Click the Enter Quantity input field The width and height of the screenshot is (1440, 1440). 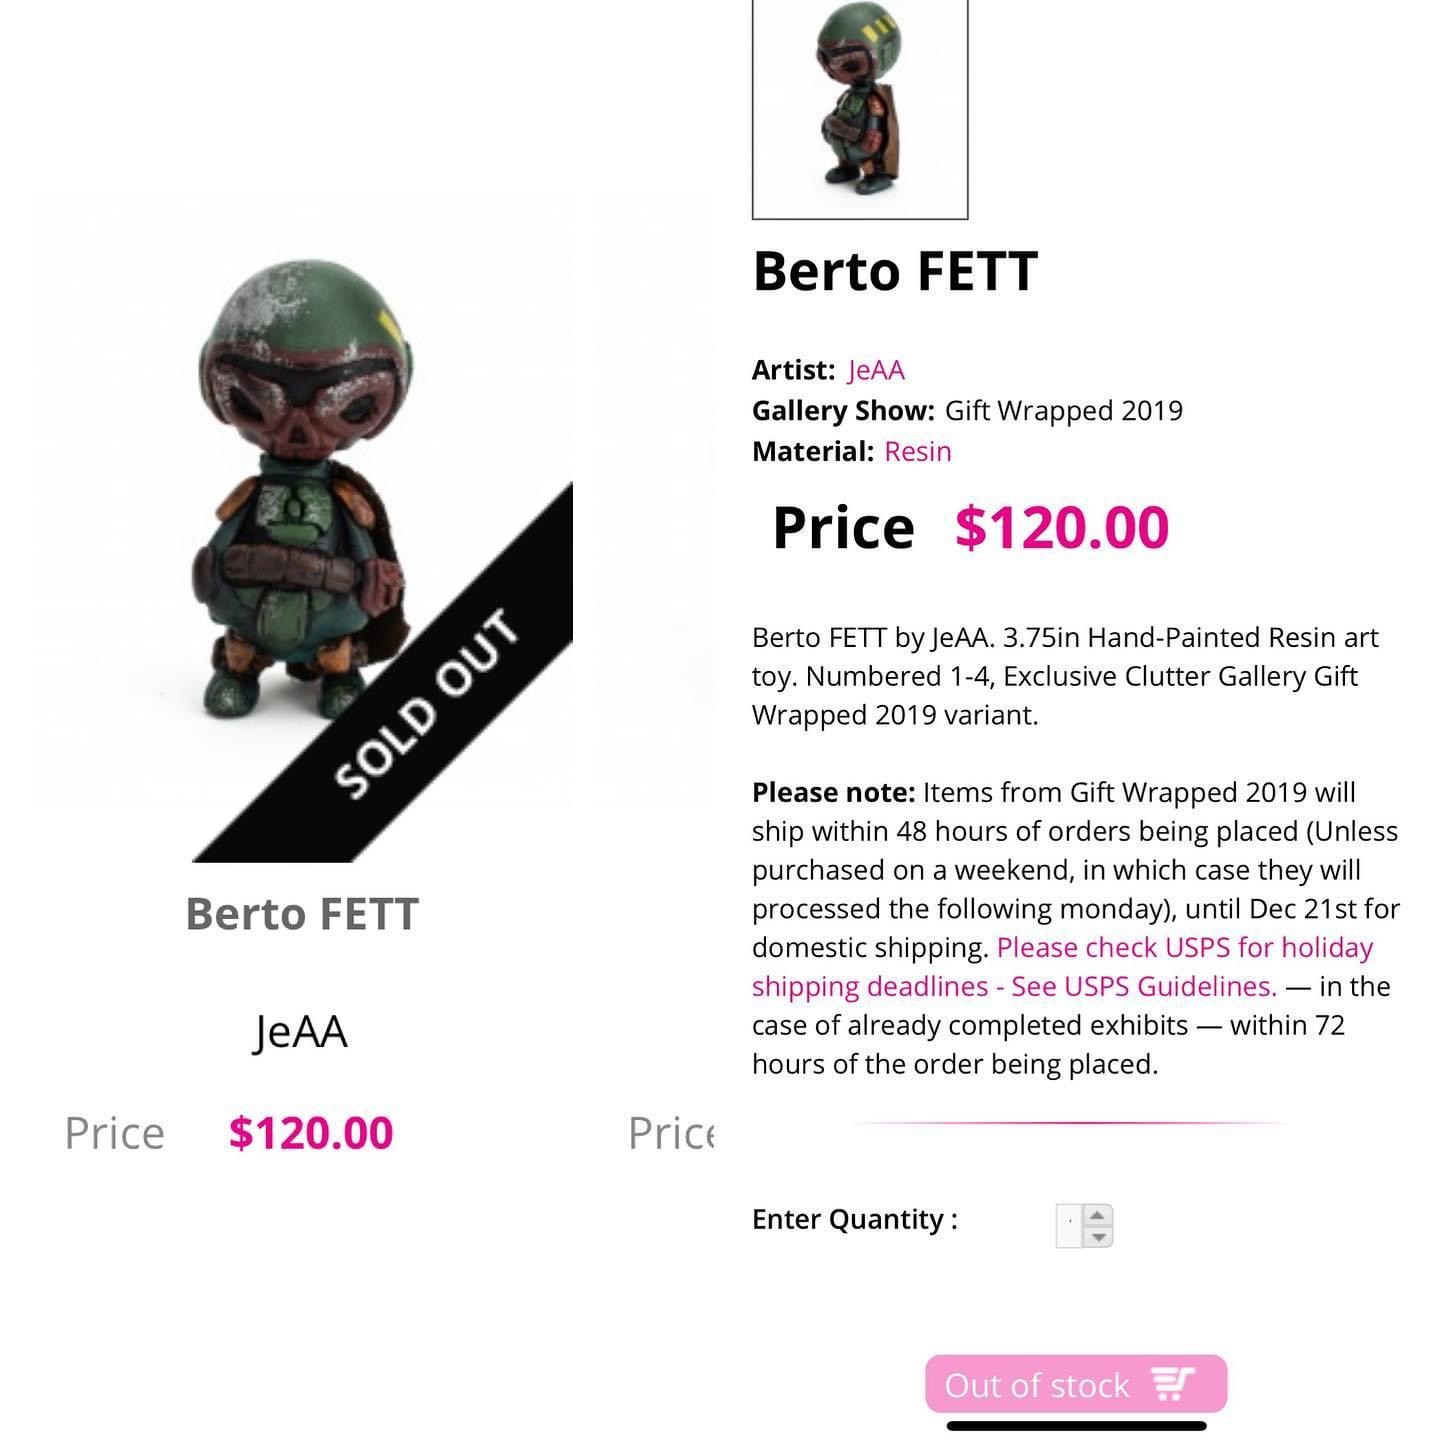[x=1070, y=1226]
